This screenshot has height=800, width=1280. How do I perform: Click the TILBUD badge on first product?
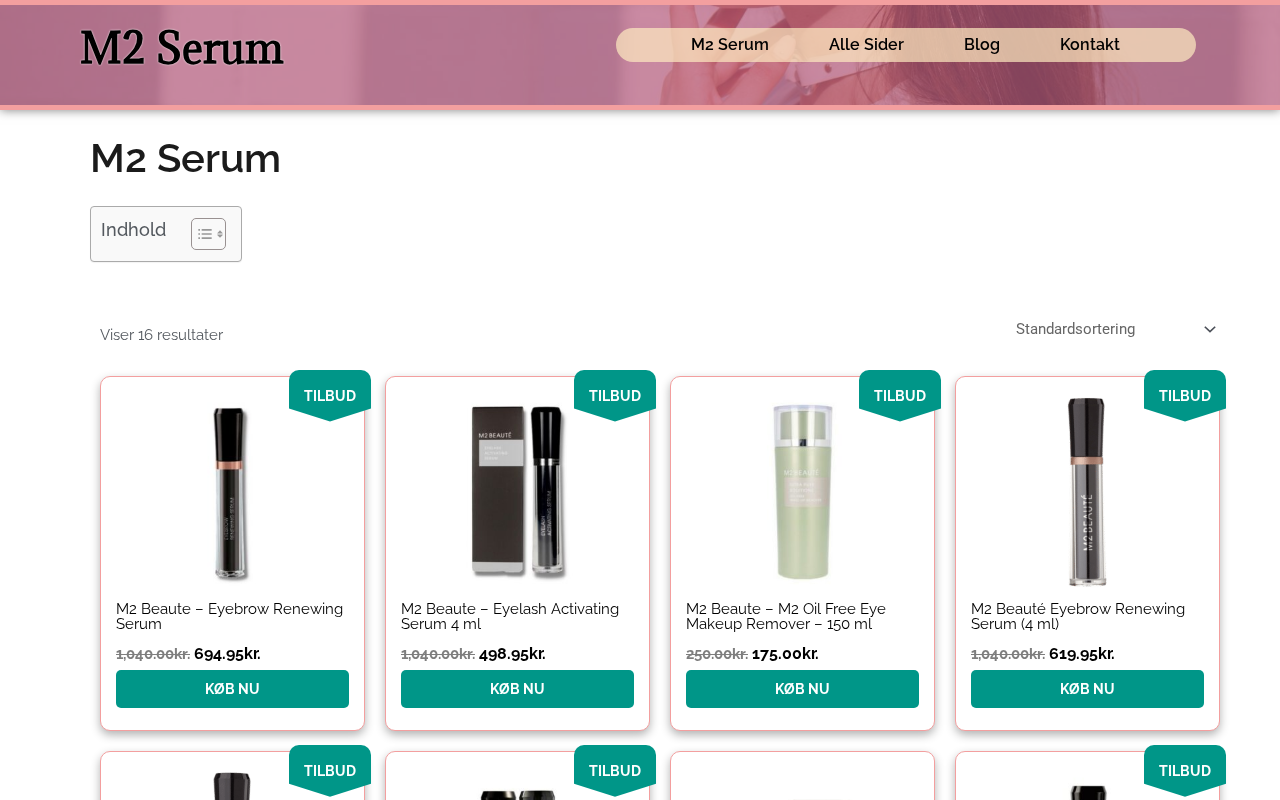pos(330,396)
